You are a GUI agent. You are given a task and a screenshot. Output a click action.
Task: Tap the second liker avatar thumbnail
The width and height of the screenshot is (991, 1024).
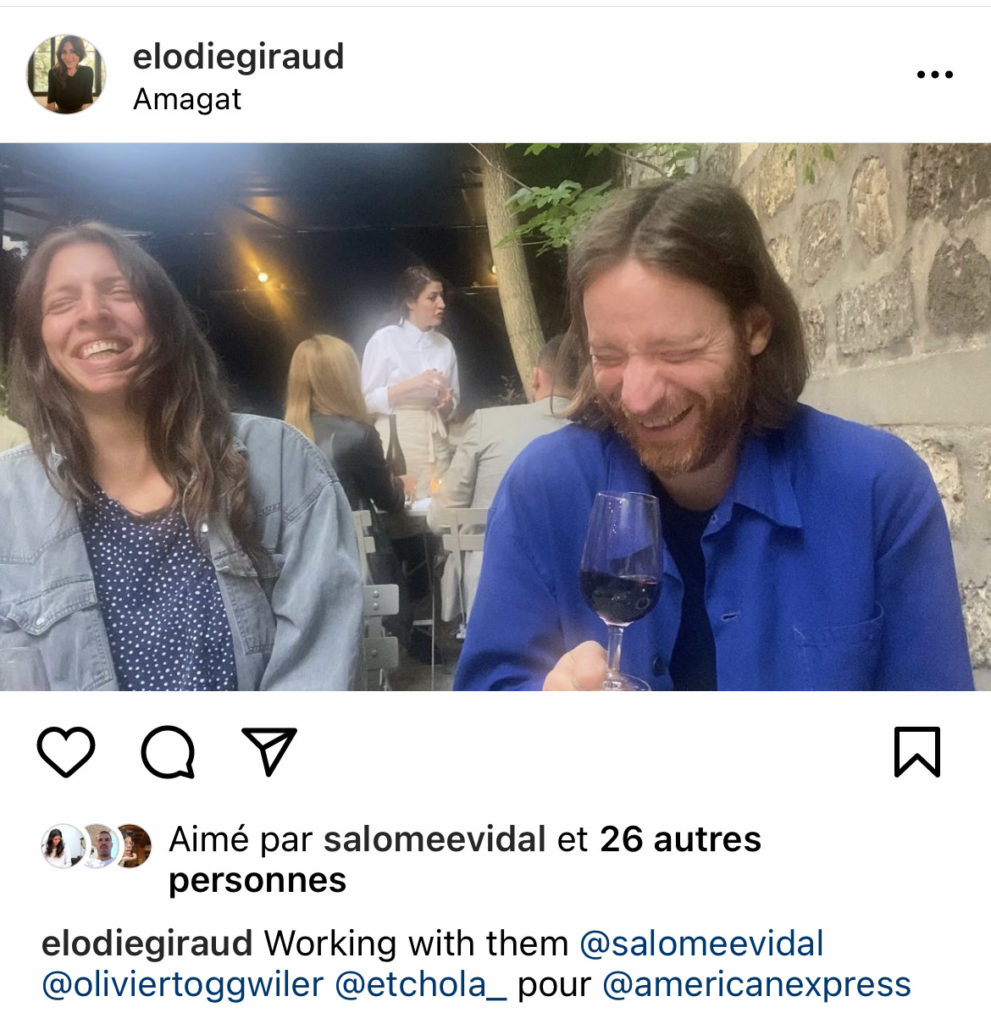pos(99,846)
